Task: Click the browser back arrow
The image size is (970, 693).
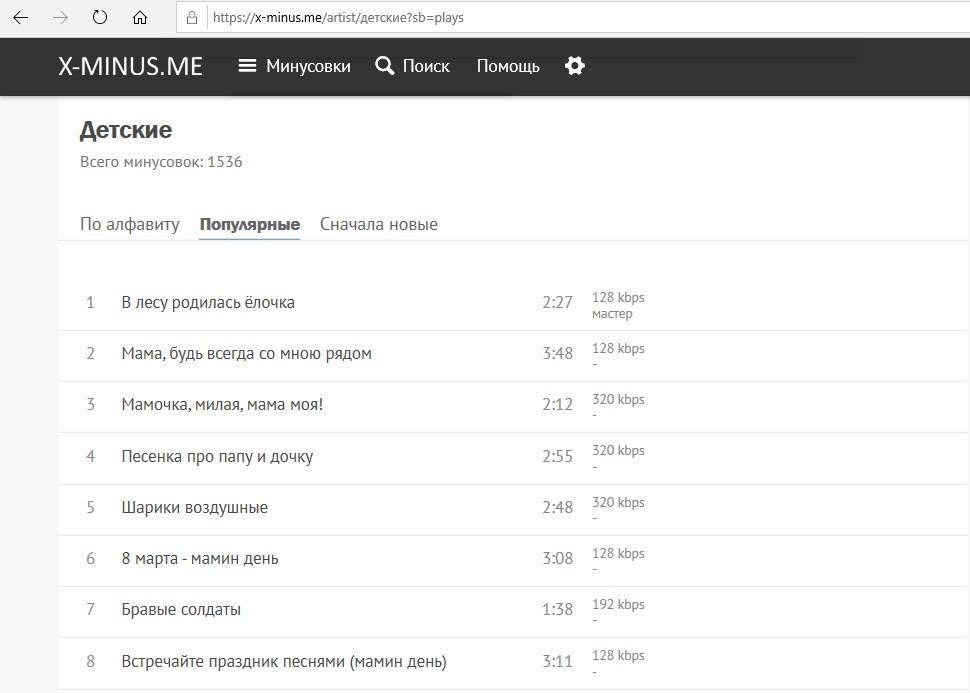Action: (20, 17)
